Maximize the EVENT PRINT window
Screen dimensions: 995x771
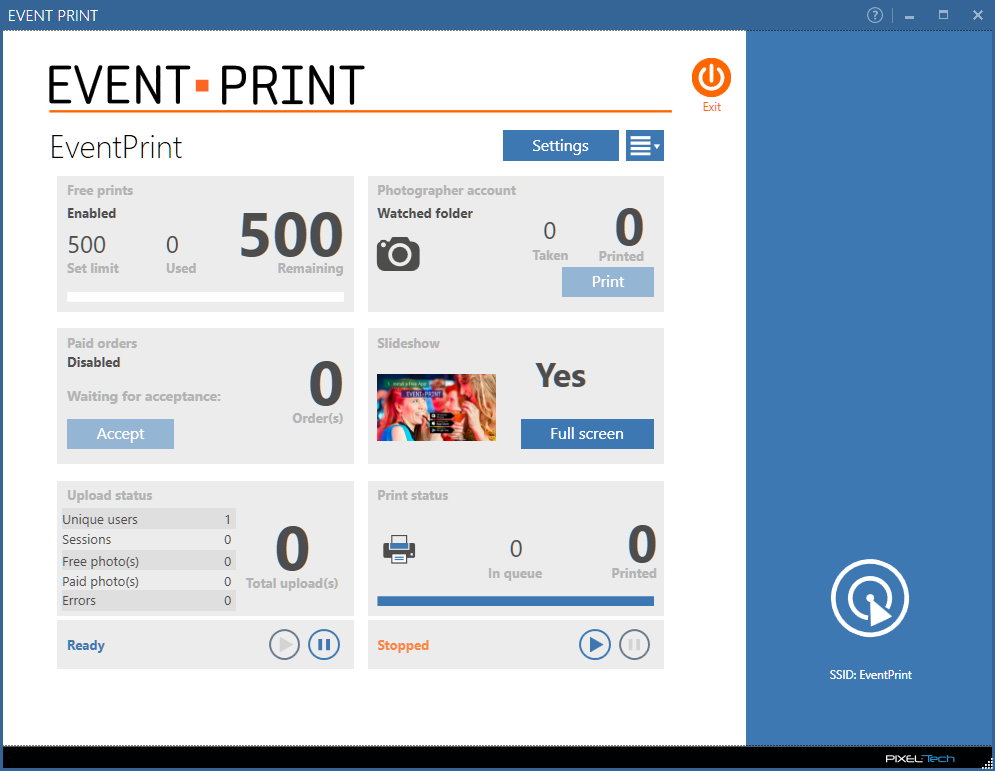coord(944,15)
